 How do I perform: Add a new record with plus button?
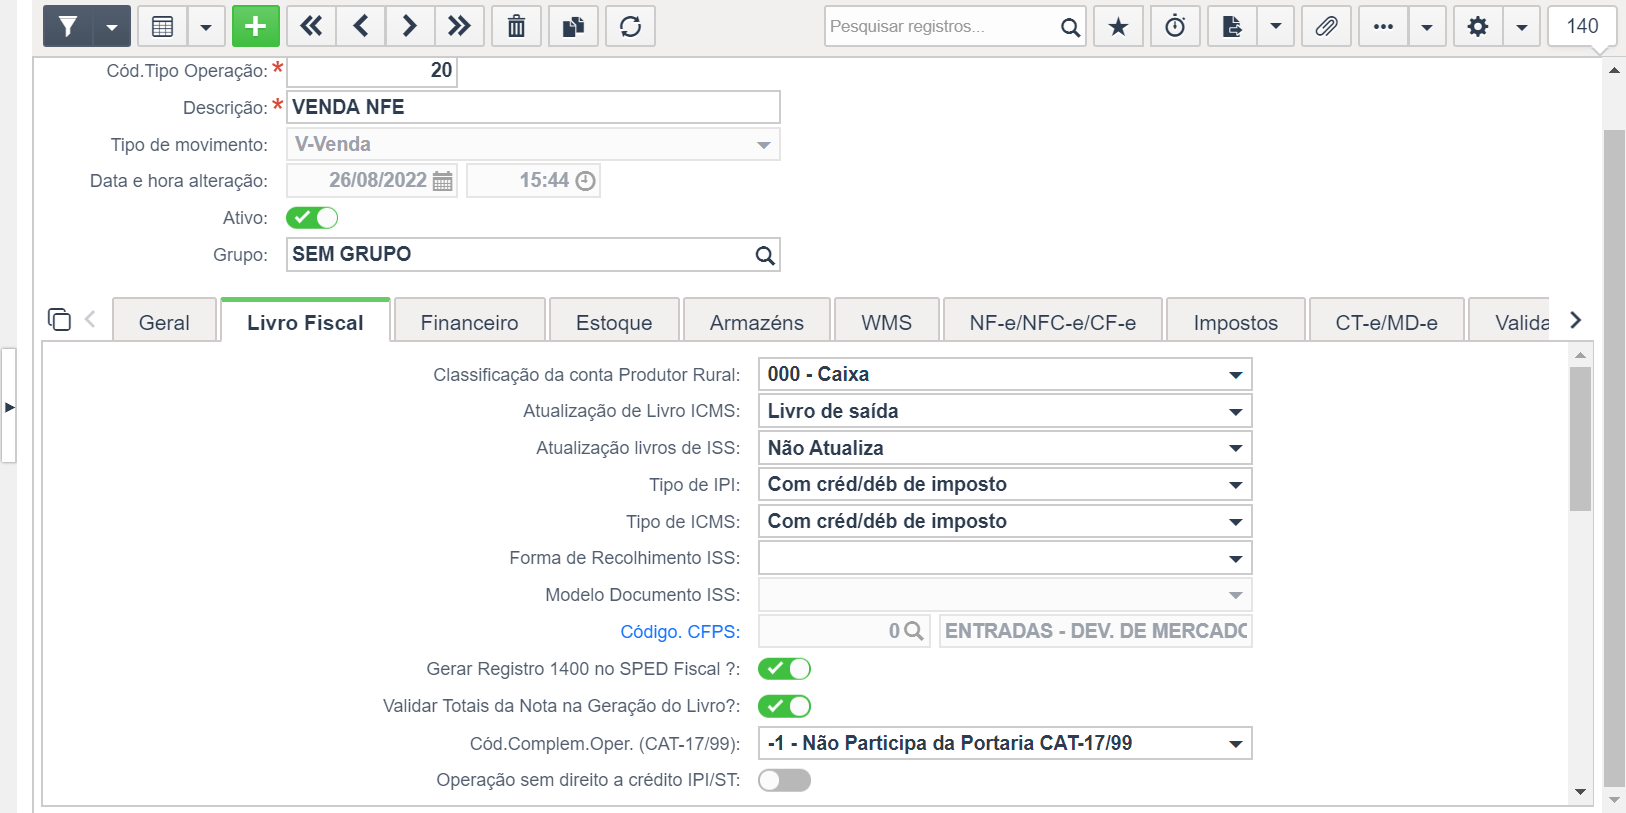[x=256, y=26]
